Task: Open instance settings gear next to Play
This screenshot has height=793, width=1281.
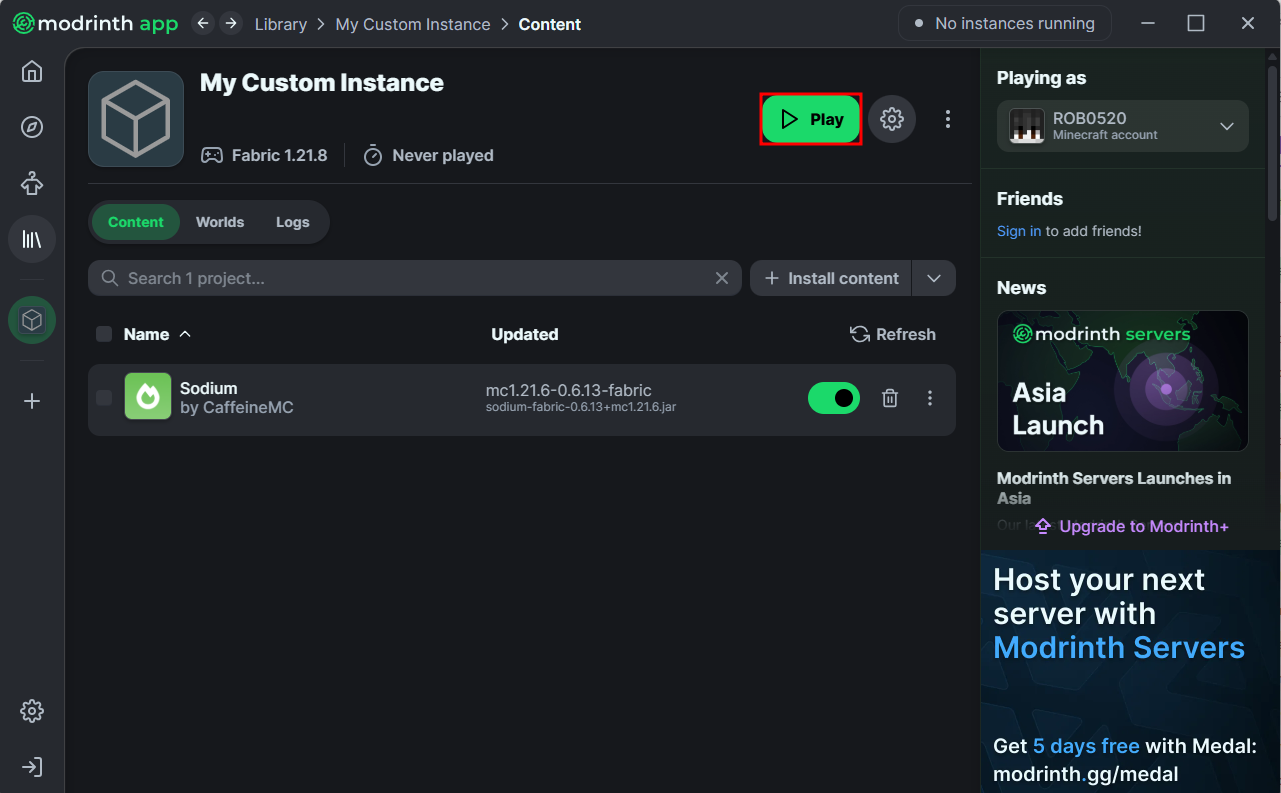Action: point(892,119)
